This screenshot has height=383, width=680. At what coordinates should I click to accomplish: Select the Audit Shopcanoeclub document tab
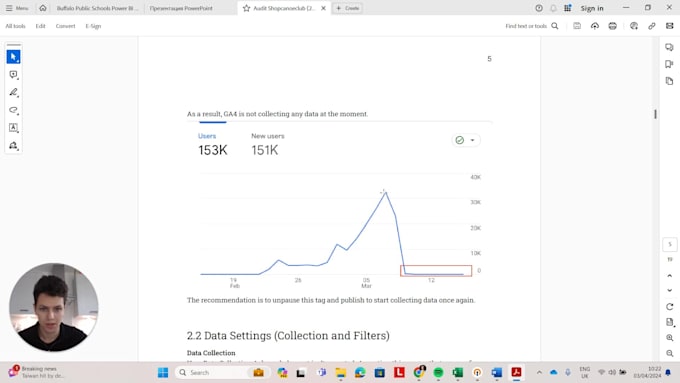pos(284,8)
